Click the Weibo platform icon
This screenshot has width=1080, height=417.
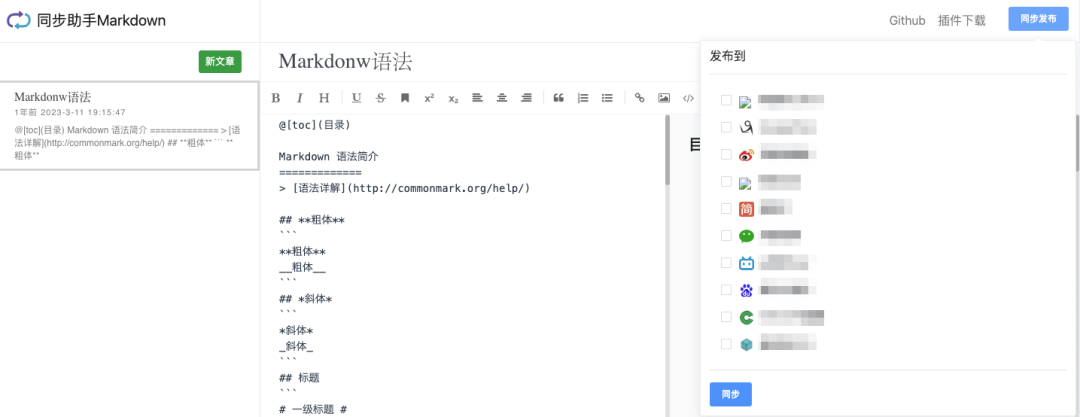tap(747, 154)
